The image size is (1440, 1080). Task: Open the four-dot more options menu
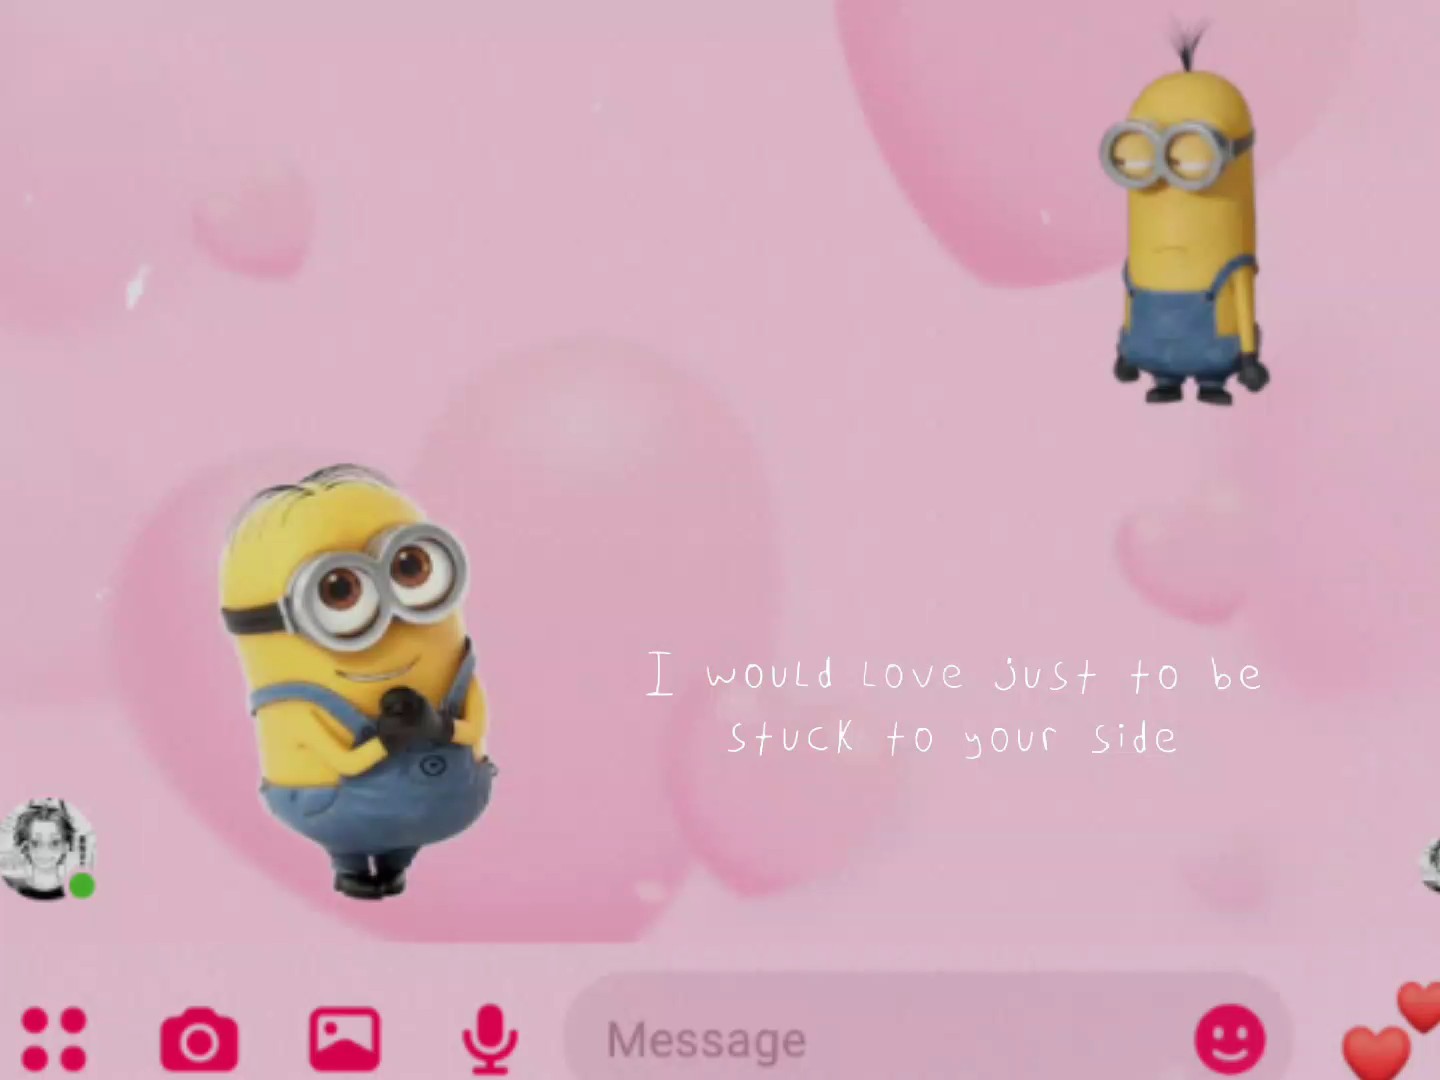(54, 1039)
